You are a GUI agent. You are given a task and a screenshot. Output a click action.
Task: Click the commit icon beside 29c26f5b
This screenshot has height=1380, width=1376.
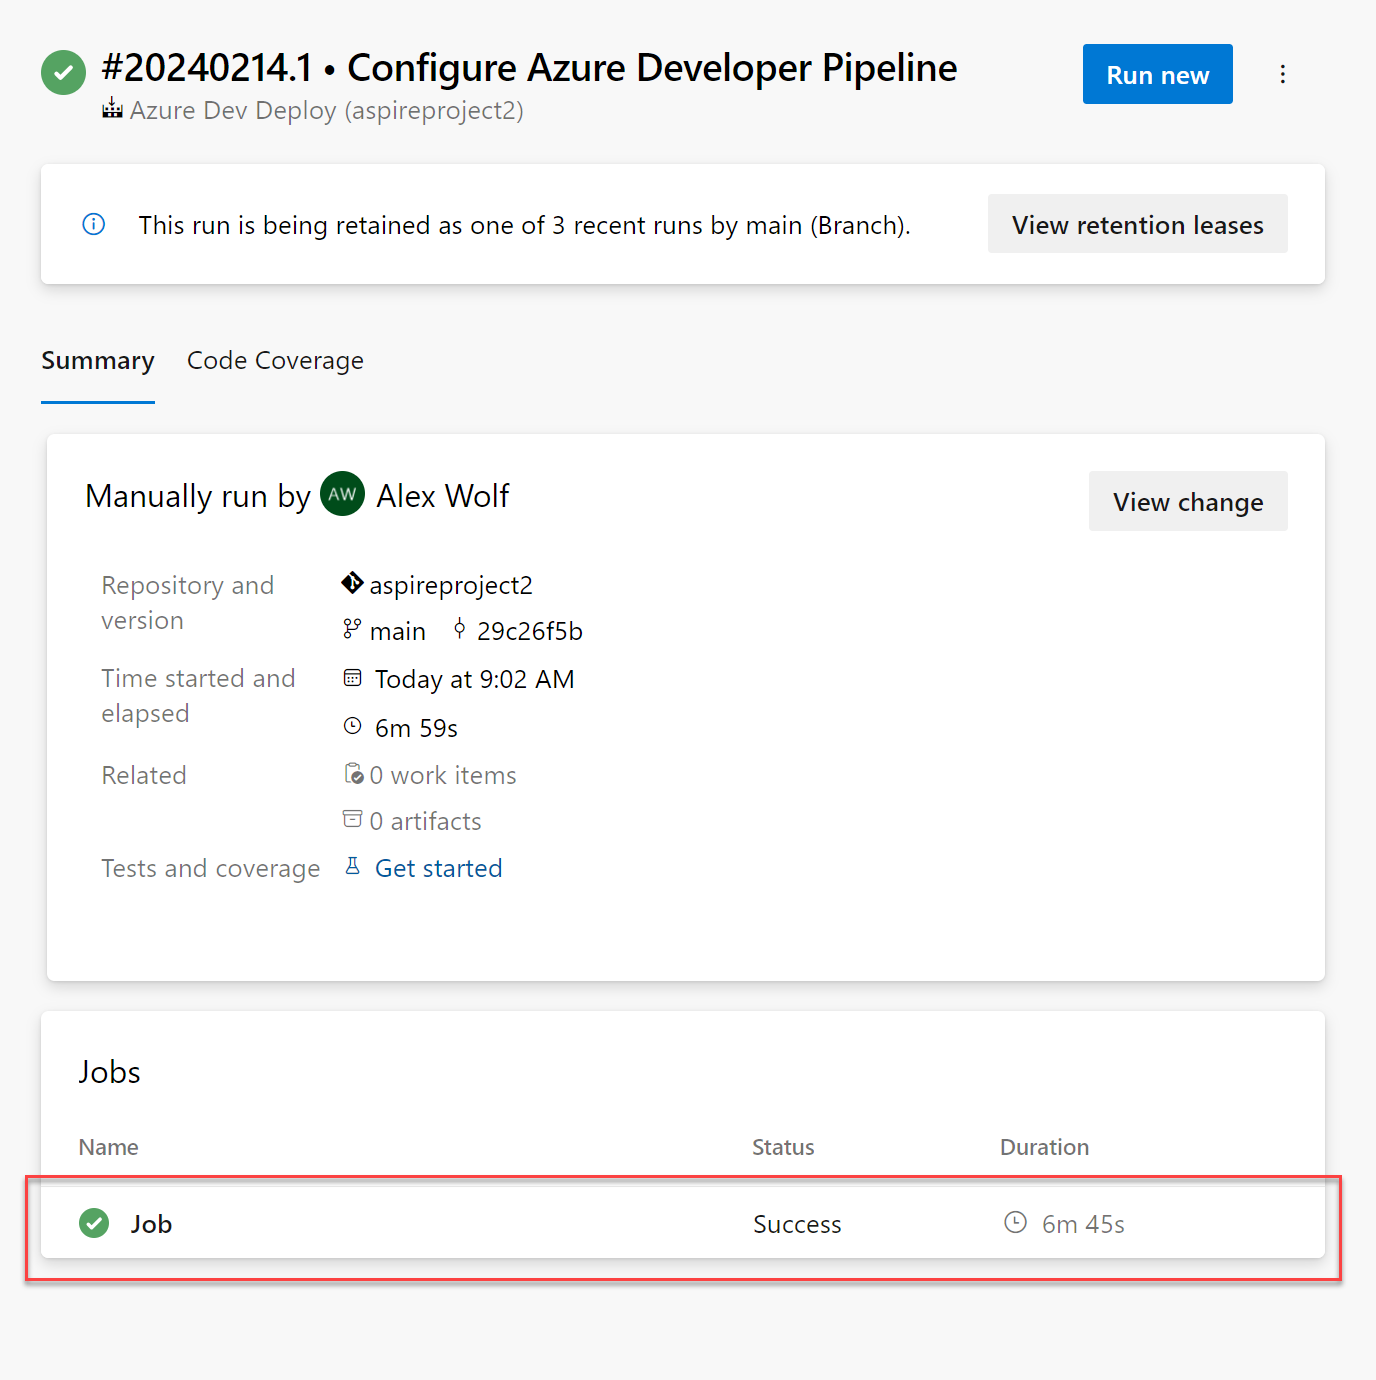460,629
